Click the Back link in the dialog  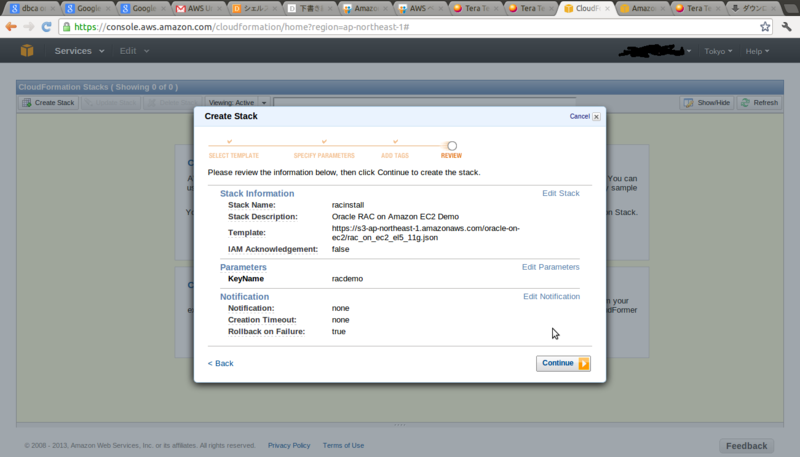click(x=220, y=363)
